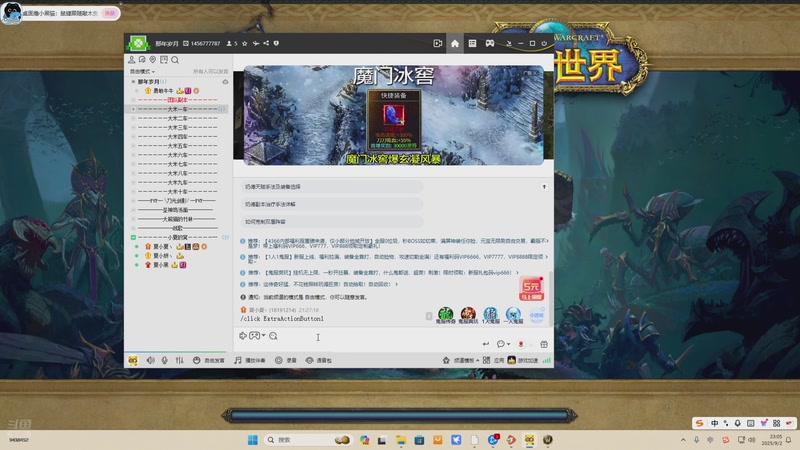Click the 5元 red coupon badge
Screen dimensions: 800x450
click(x=531, y=289)
